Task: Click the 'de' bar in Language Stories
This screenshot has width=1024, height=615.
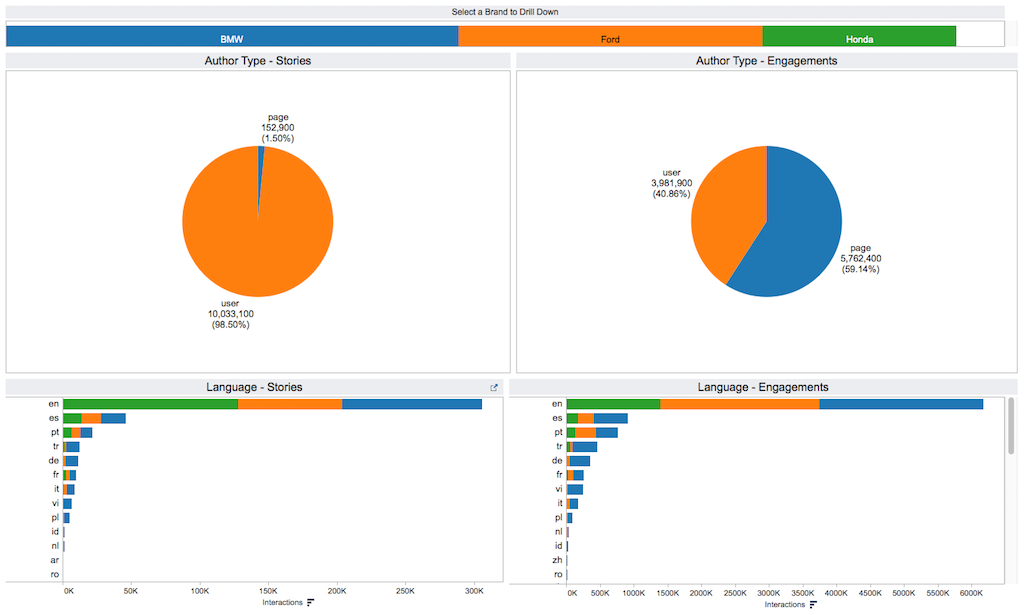Action: click(x=71, y=461)
